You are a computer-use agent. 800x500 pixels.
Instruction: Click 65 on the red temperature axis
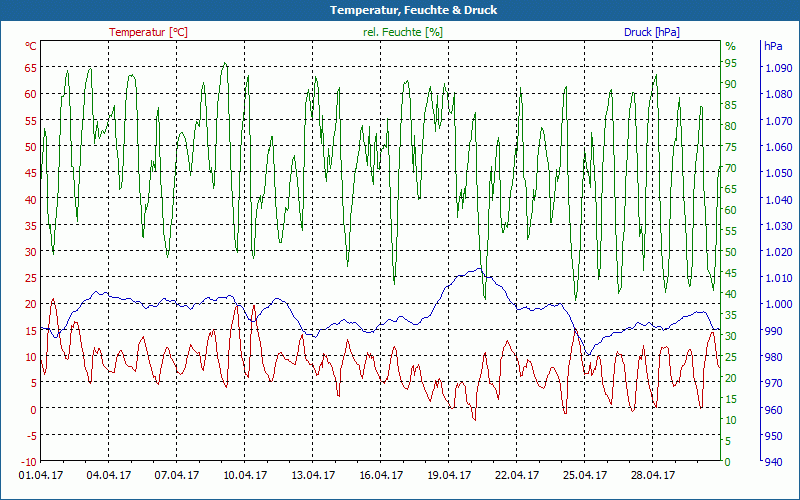click(x=31, y=67)
